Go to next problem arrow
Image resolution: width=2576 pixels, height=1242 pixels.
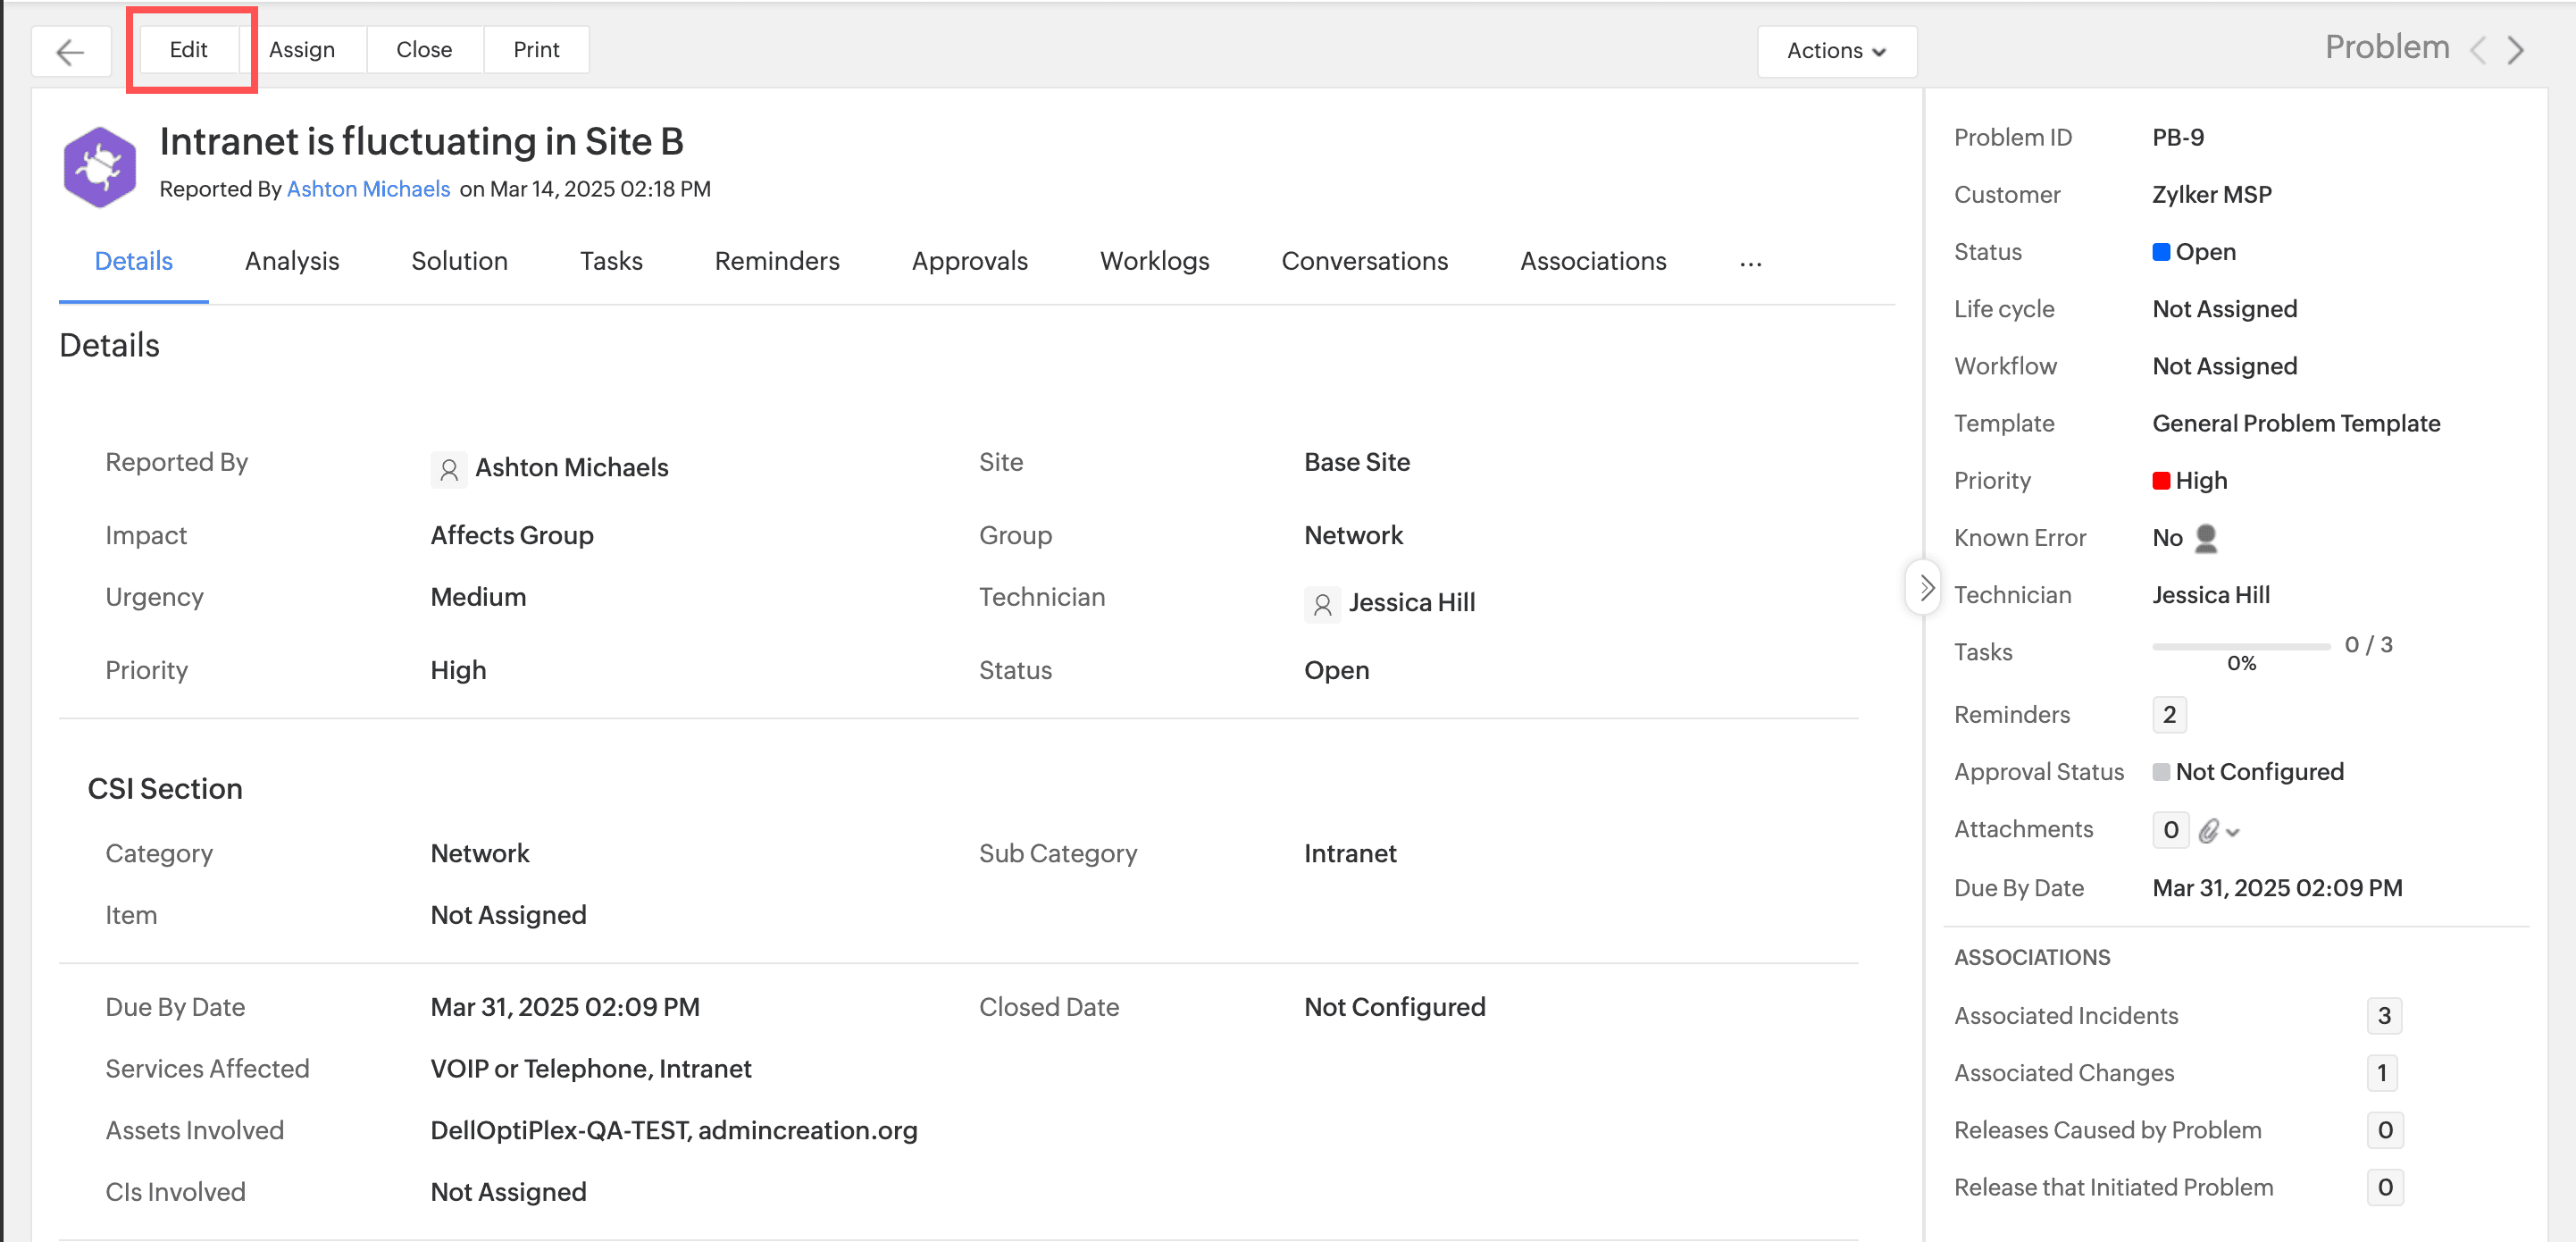click(2516, 50)
